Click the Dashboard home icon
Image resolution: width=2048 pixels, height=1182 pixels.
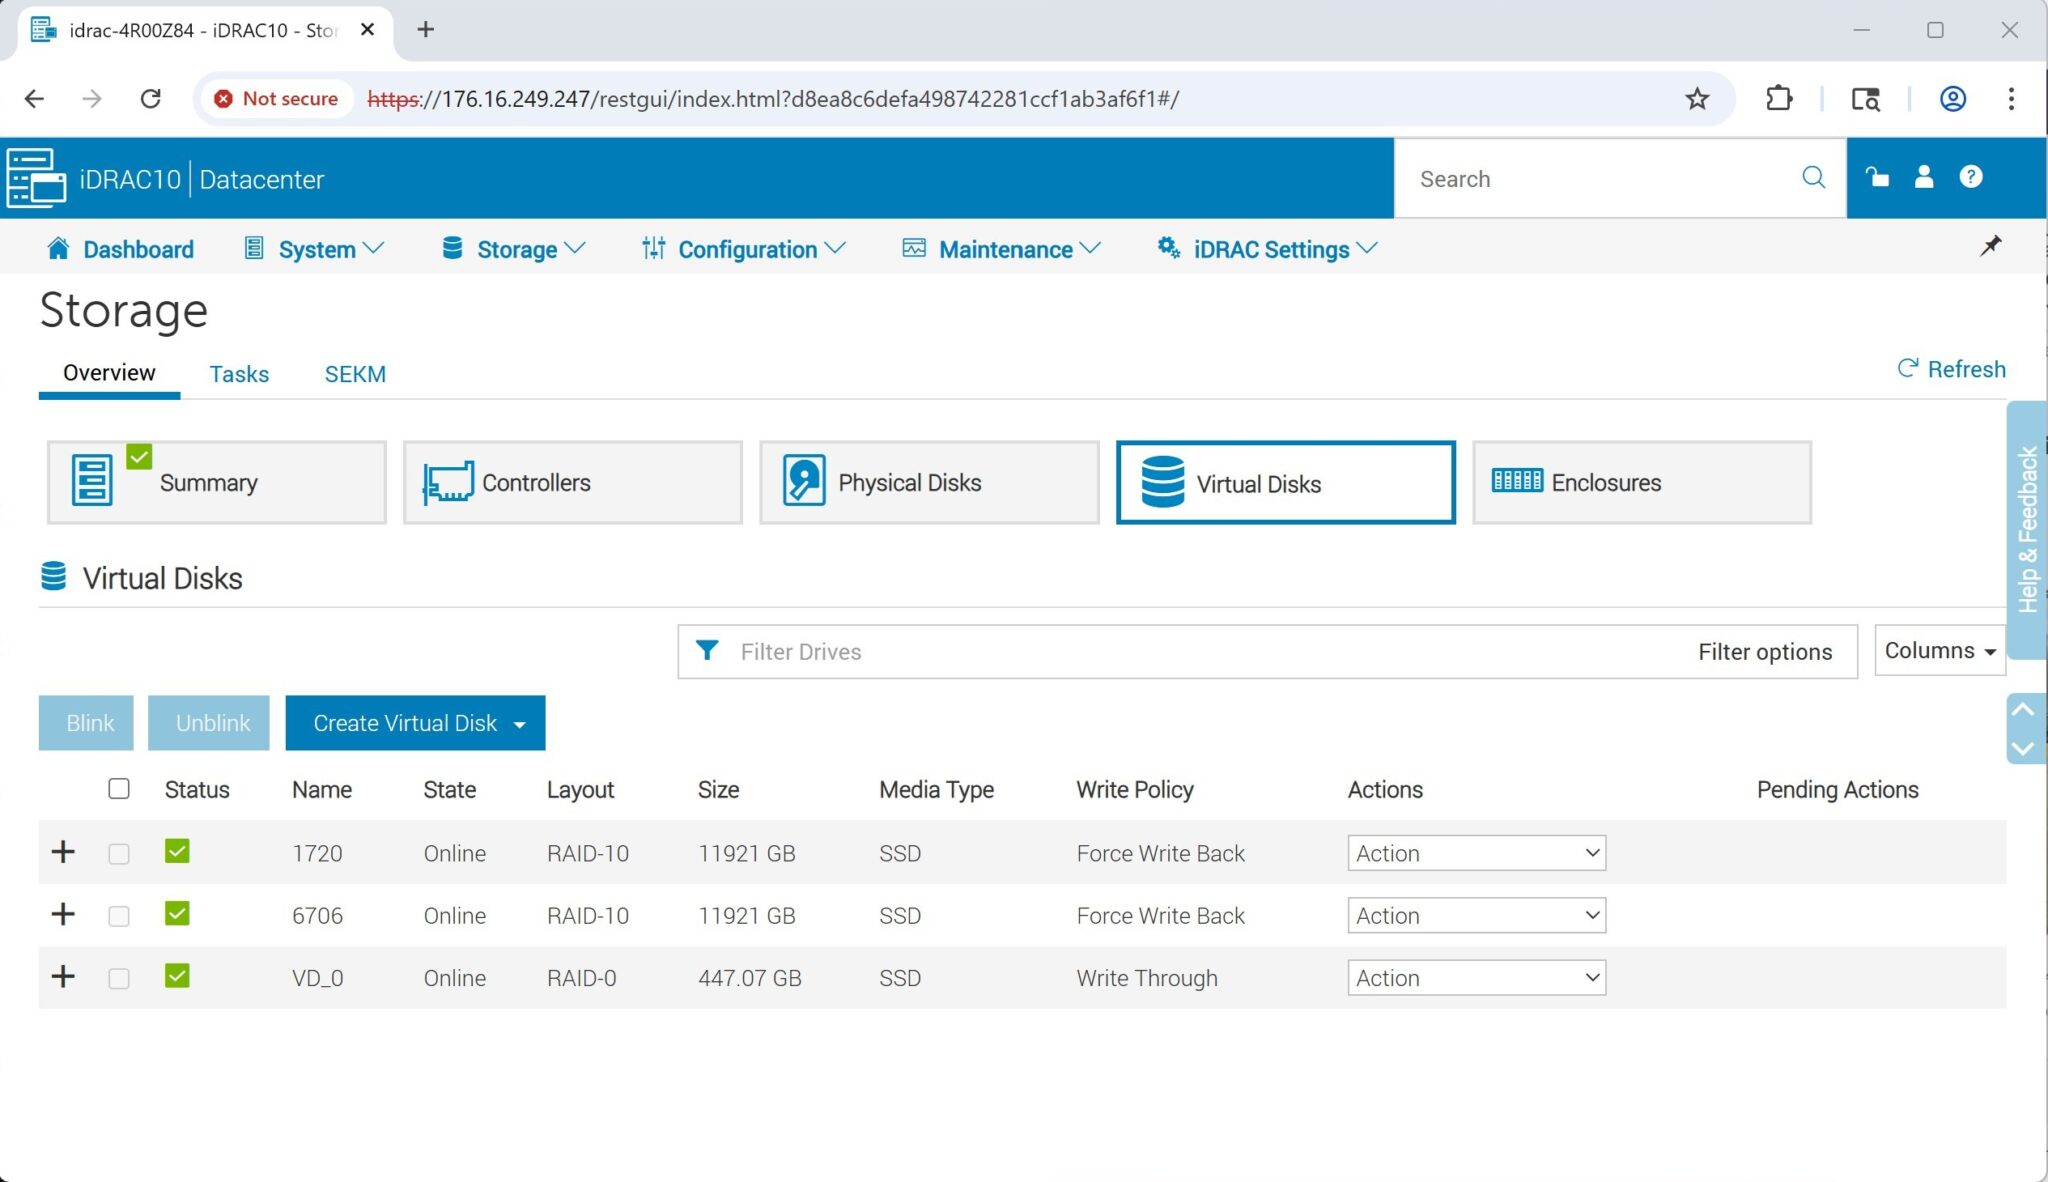58,249
